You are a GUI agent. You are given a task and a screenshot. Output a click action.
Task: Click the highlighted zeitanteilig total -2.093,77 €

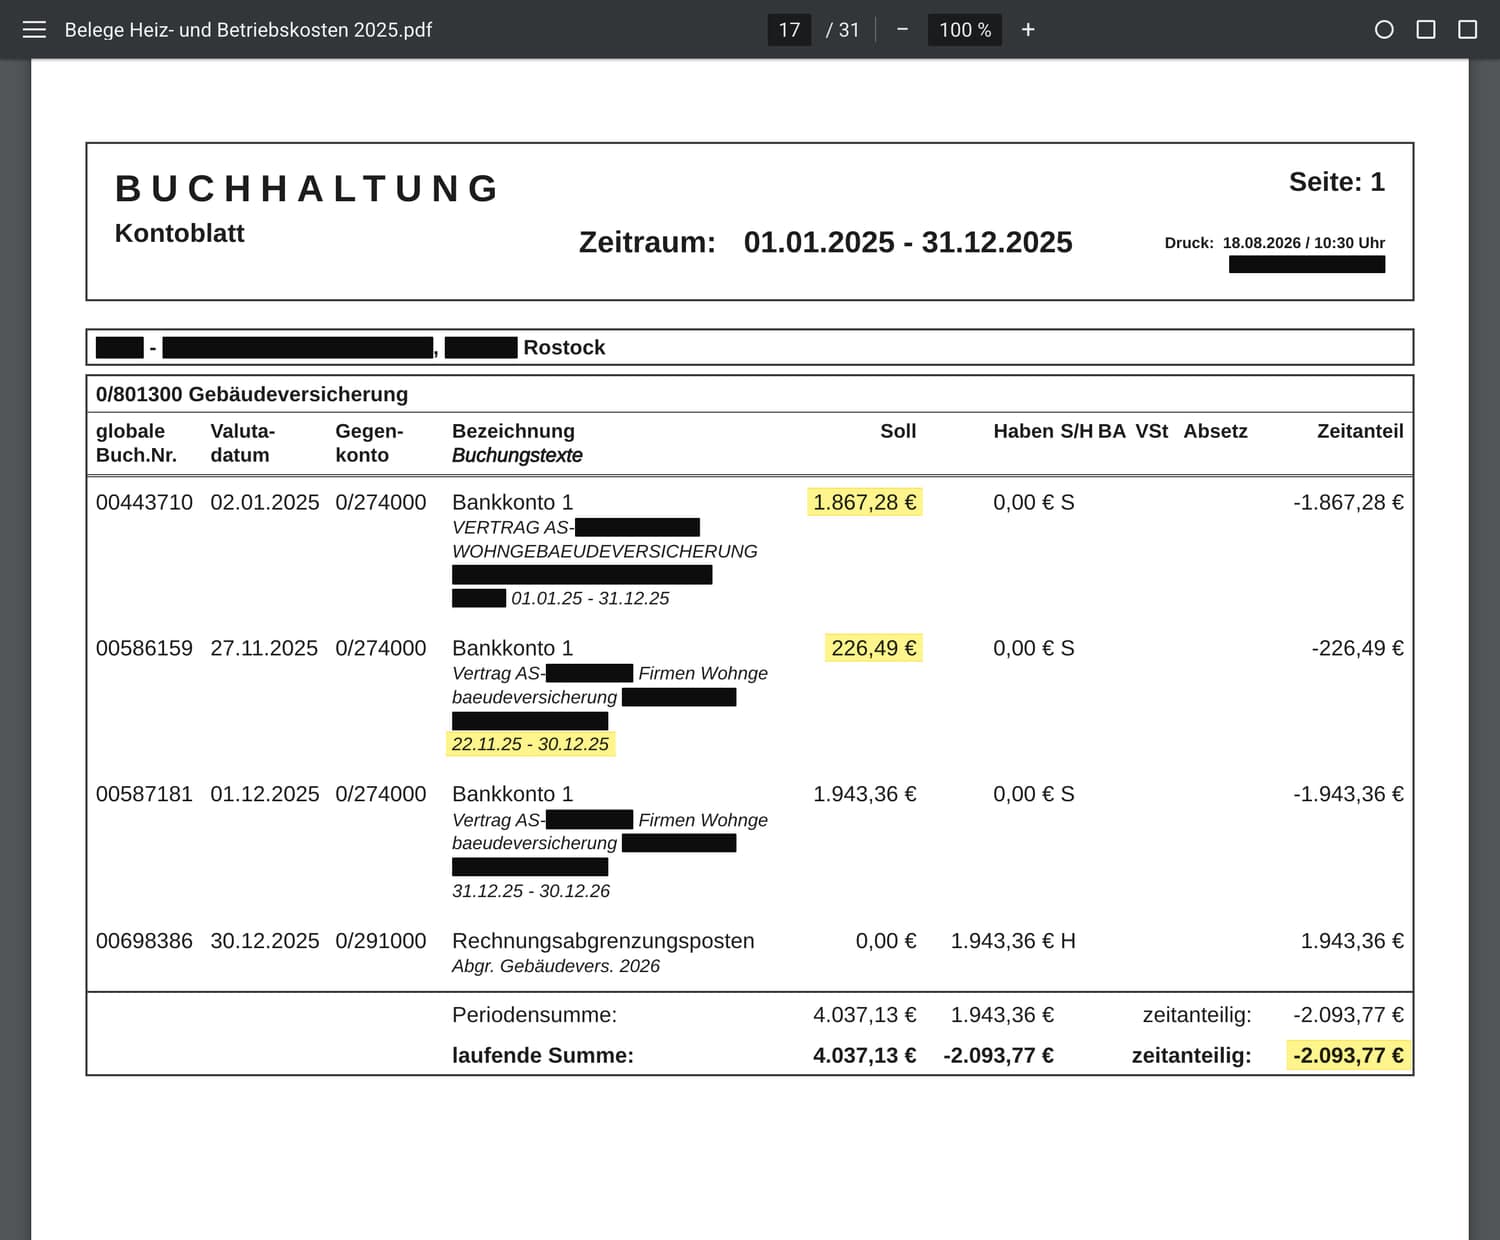pos(1348,1055)
